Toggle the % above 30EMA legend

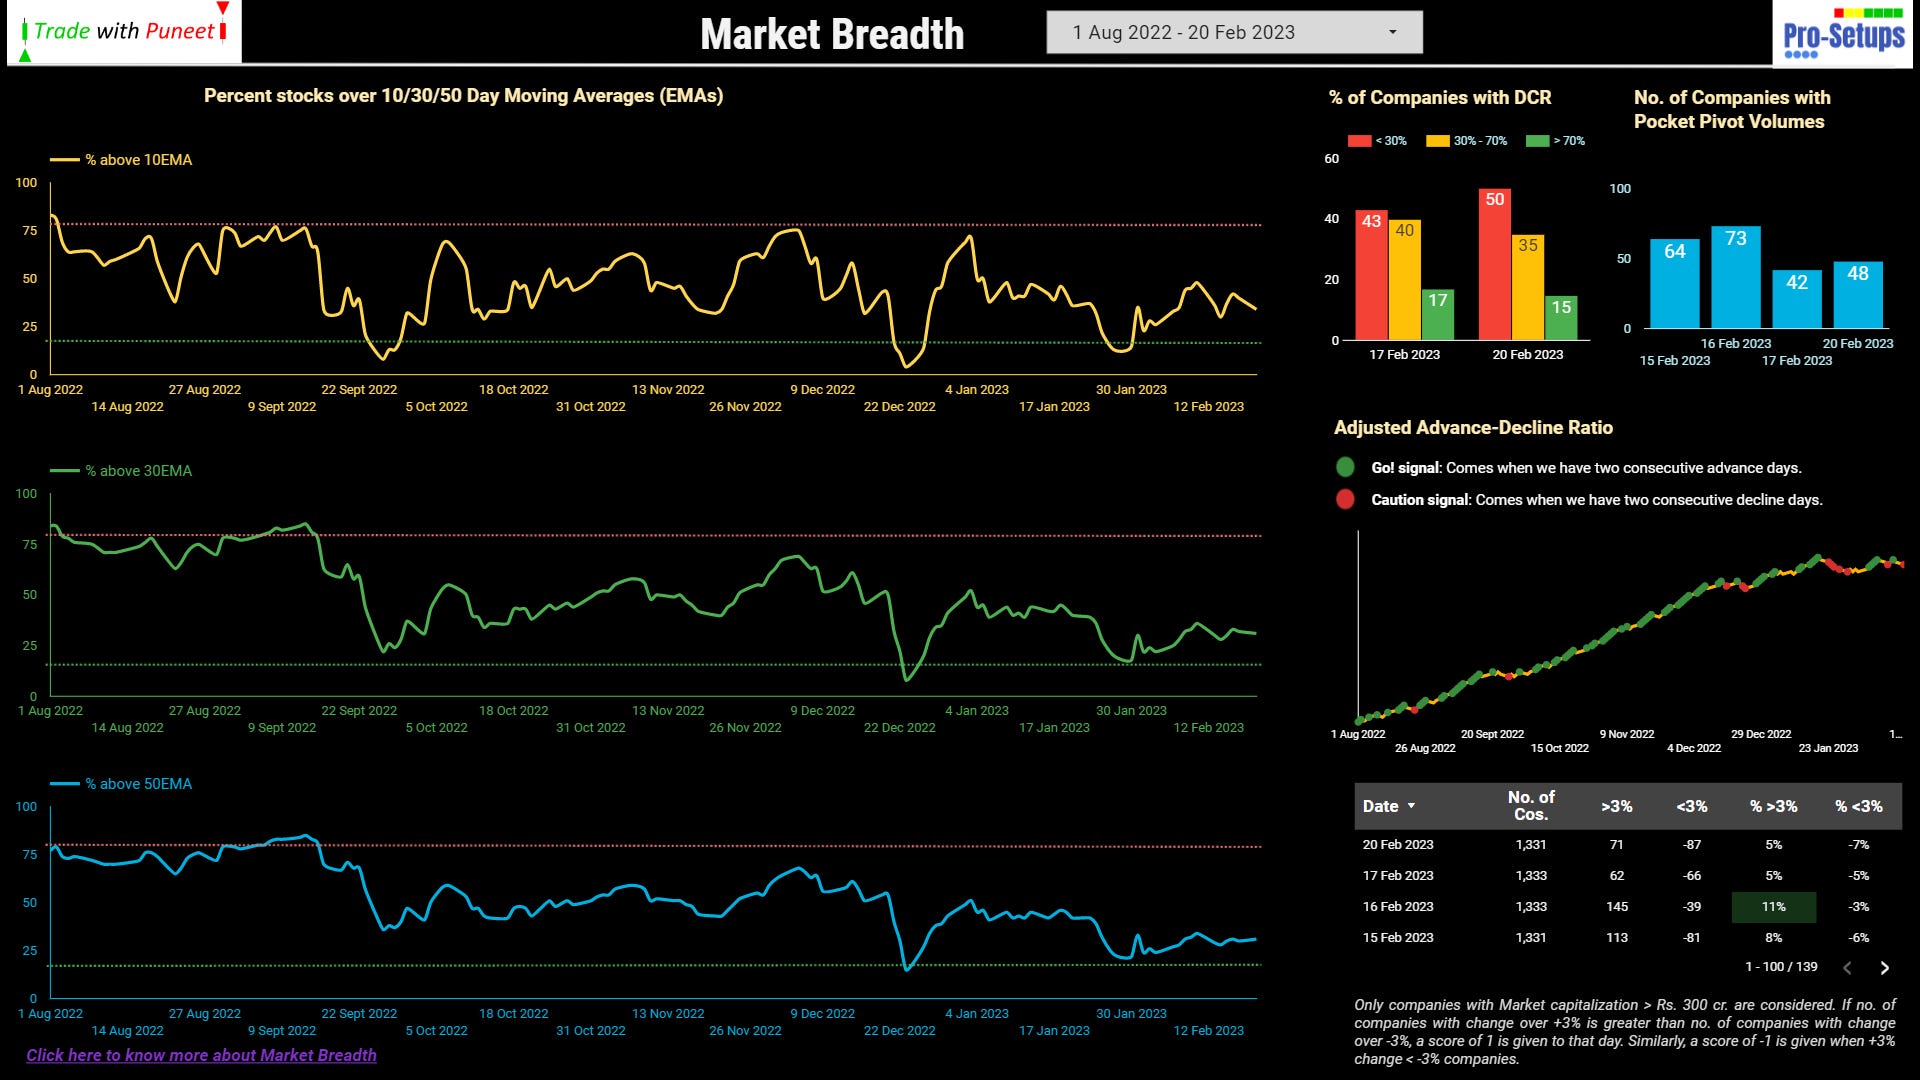point(122,471)
